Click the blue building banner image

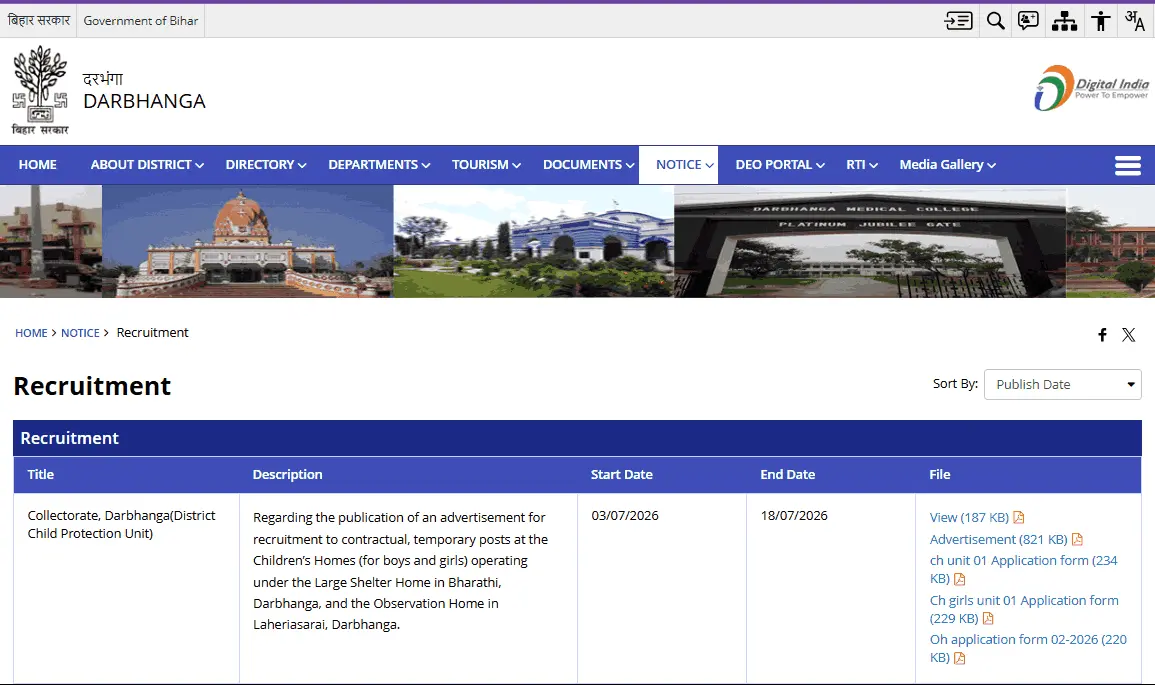(x=533, y=242)
